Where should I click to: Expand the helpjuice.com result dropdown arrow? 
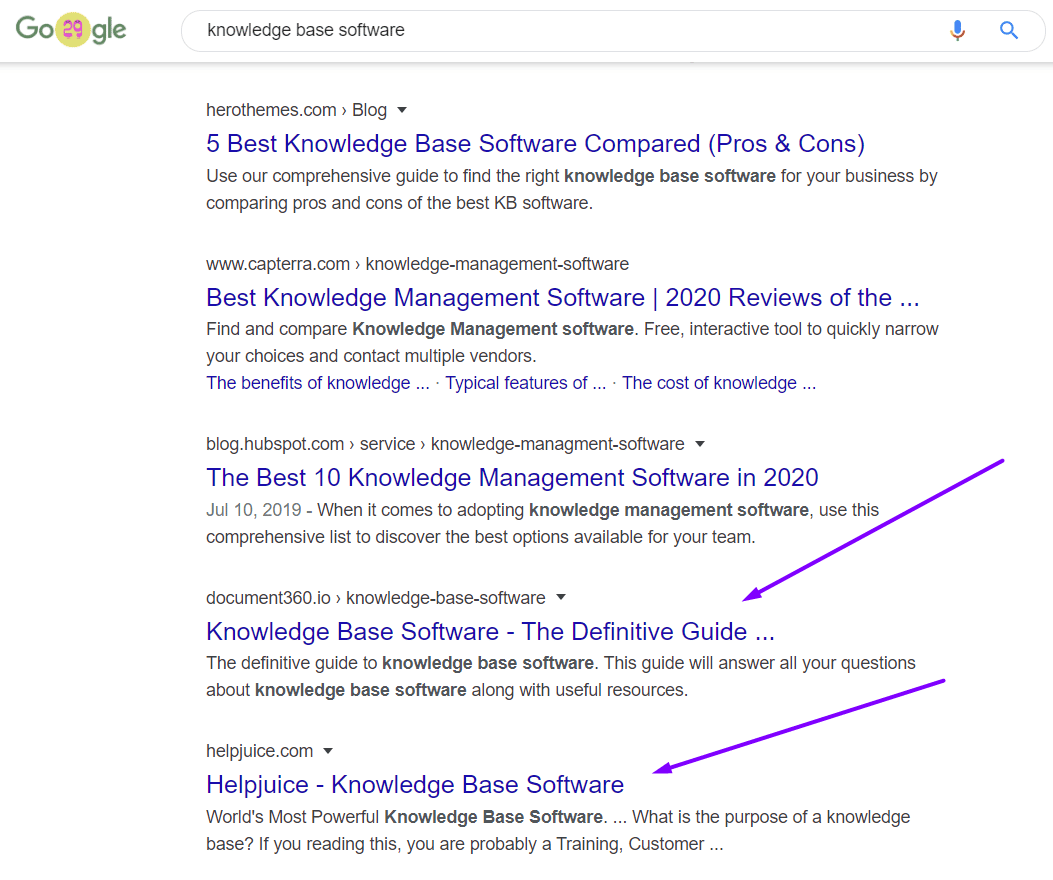pos(328,751)
